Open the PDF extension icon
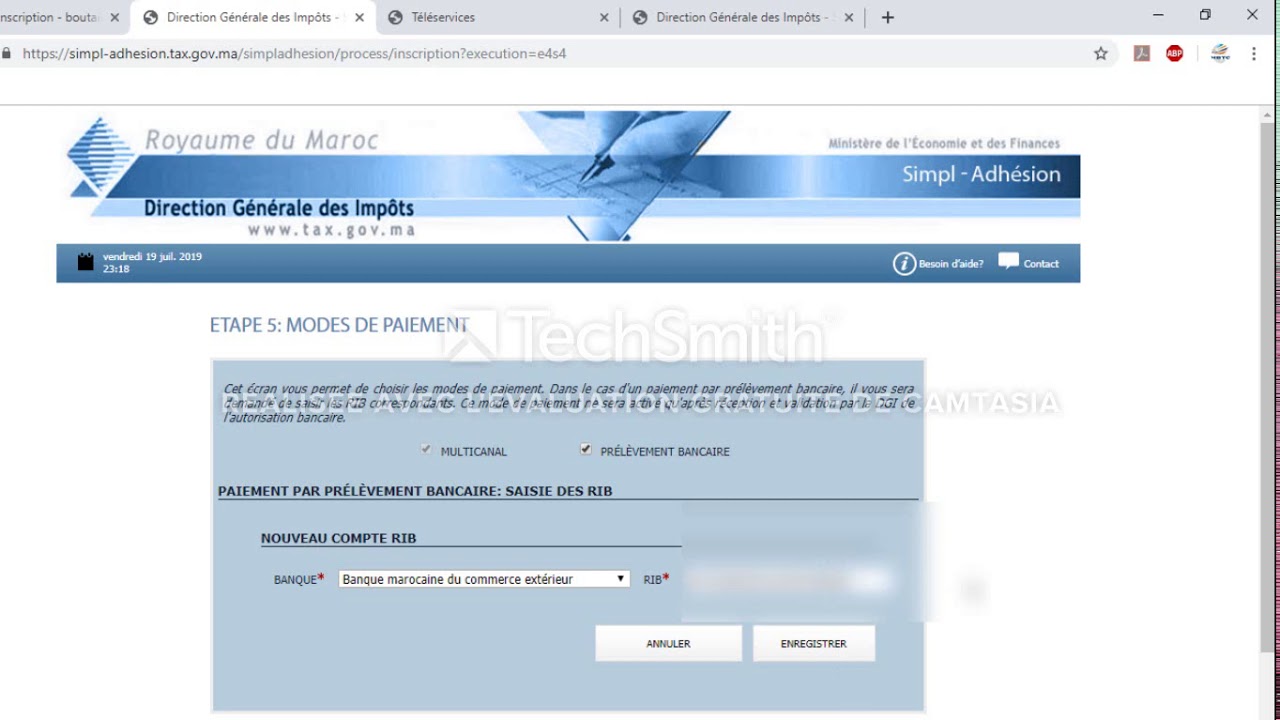 pos(1142,54)
